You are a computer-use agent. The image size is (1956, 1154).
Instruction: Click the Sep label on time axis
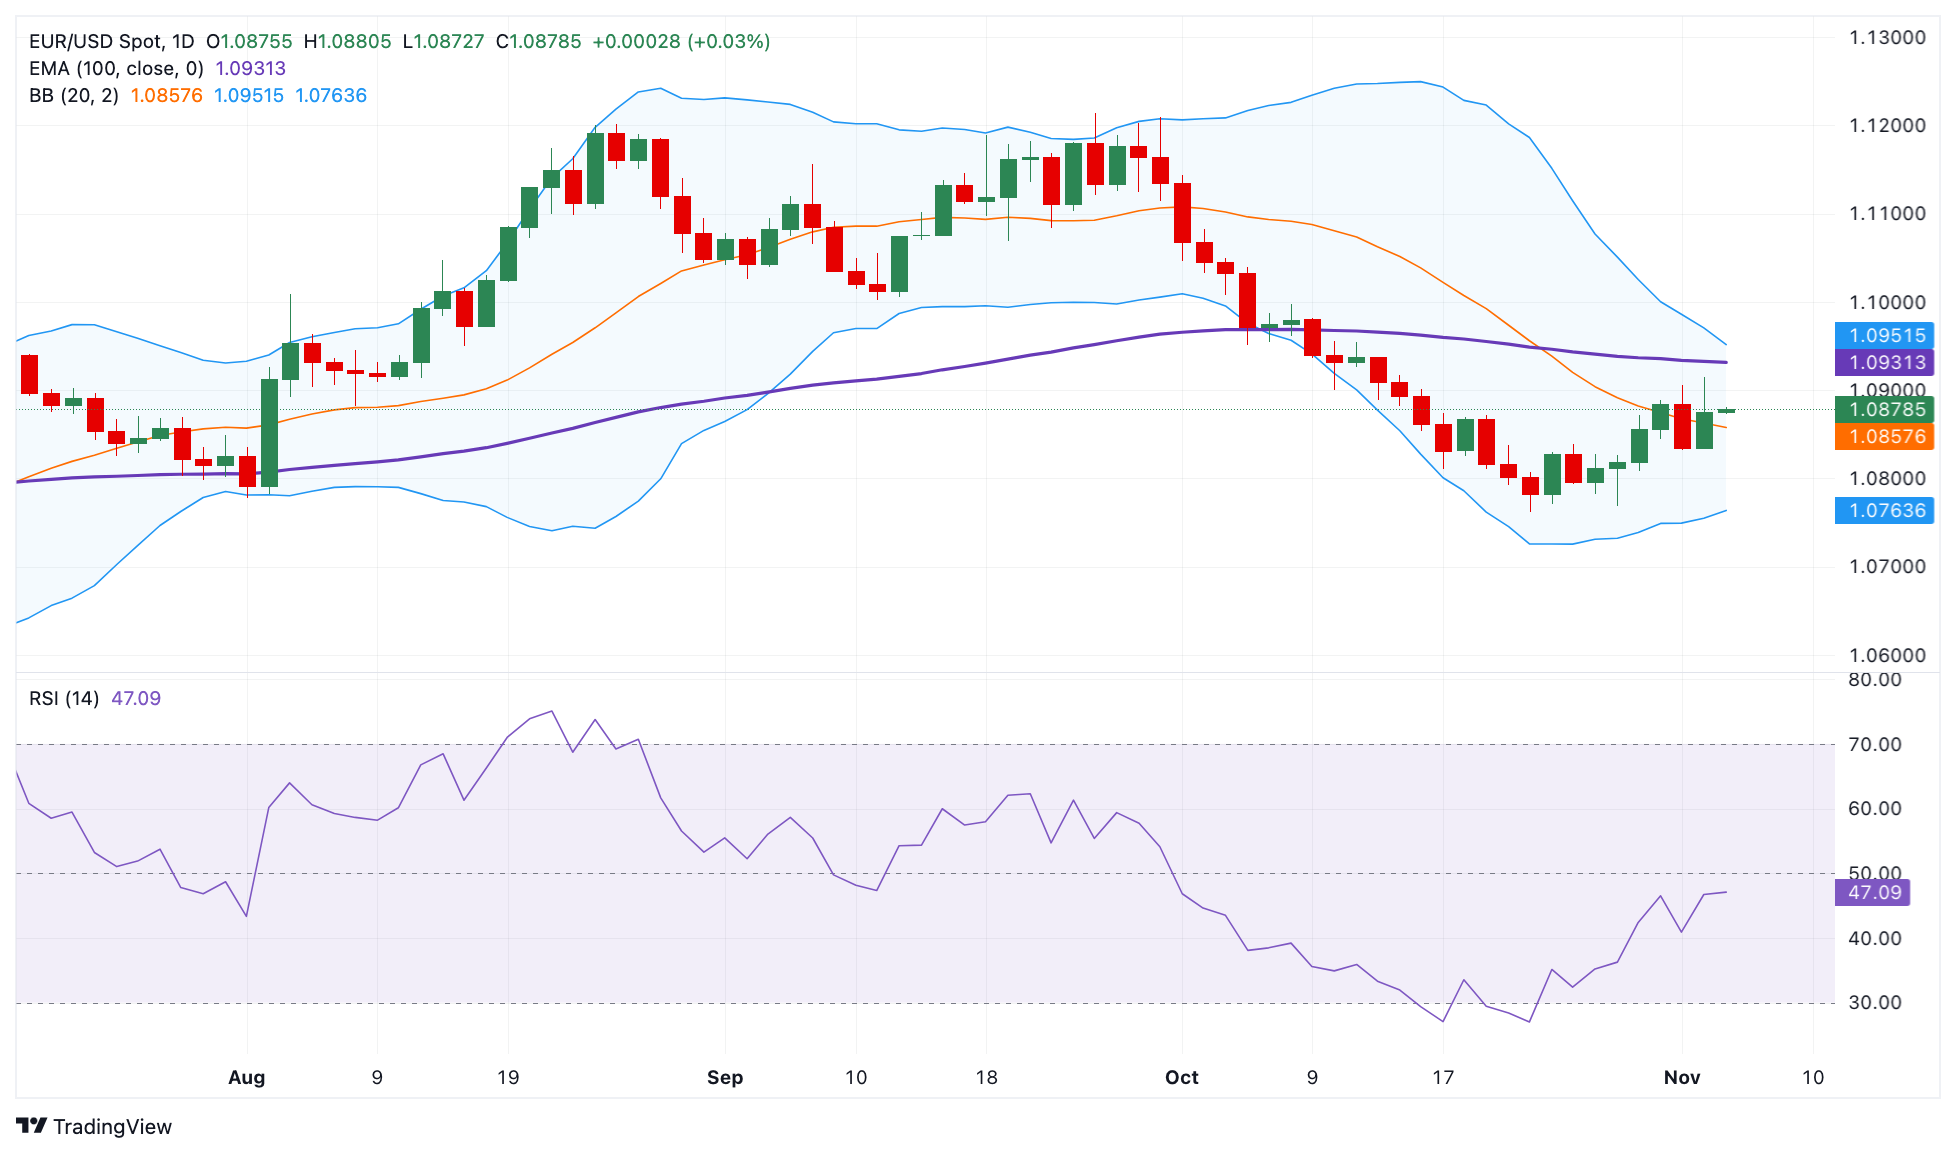pyautogui.click(x=724, y=1078)
